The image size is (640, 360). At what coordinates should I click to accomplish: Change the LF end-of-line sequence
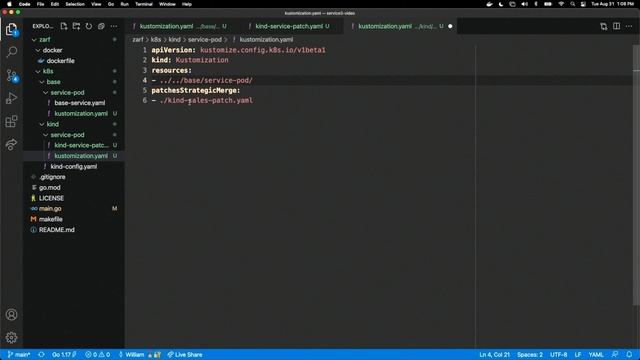click(x=578, y=354)
